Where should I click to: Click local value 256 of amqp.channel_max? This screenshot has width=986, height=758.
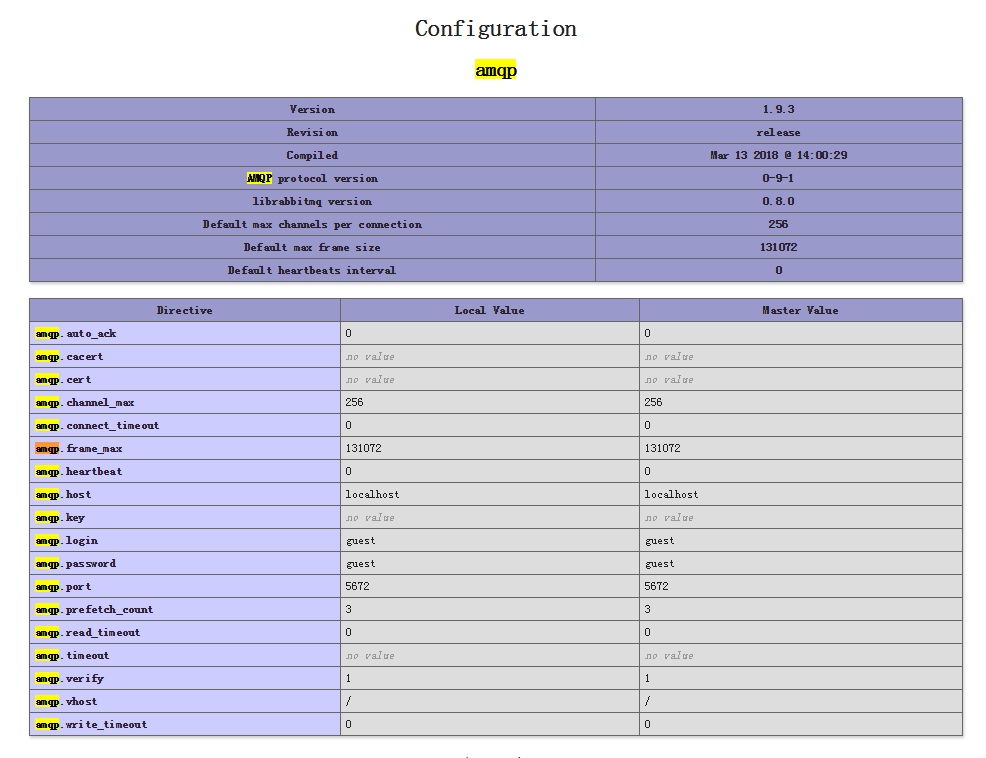(355, 403)
